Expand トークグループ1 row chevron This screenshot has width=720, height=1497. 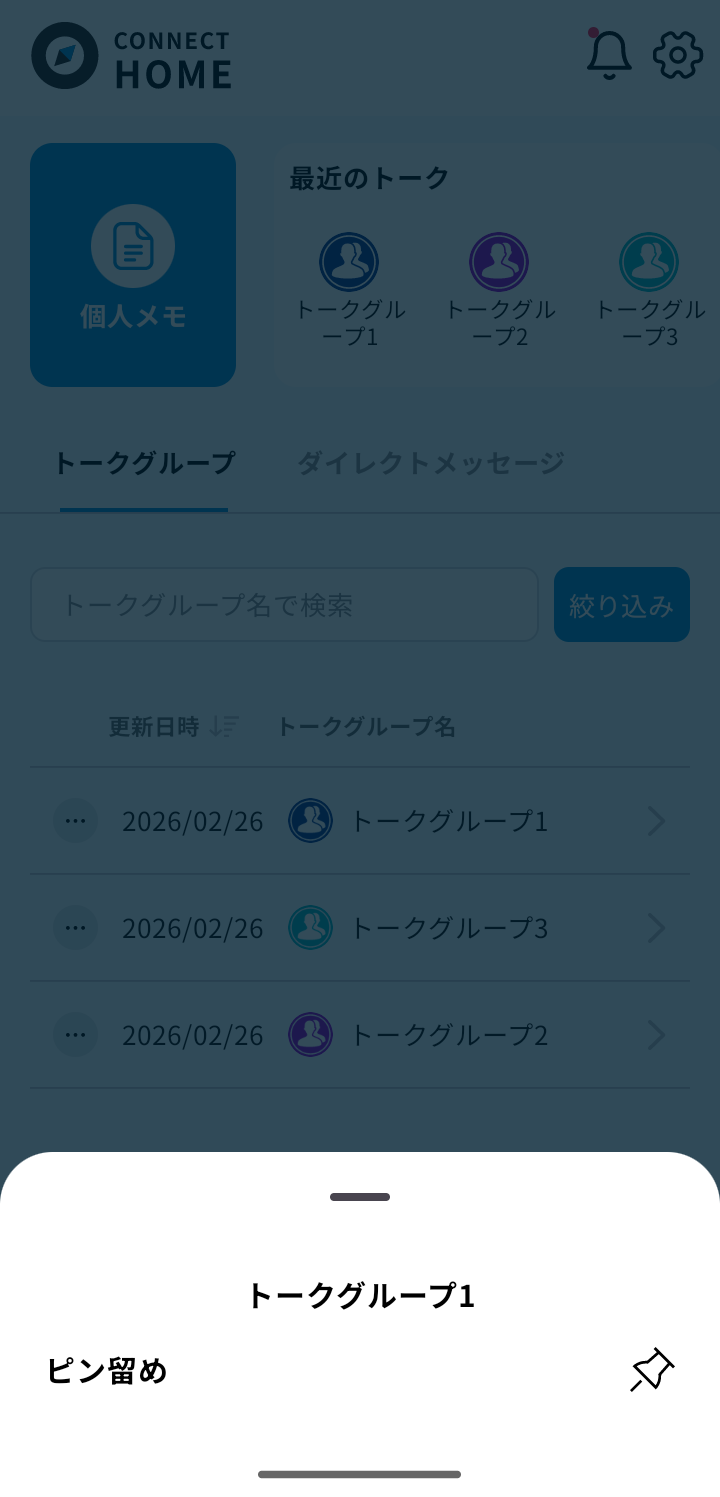pos(656,821)
